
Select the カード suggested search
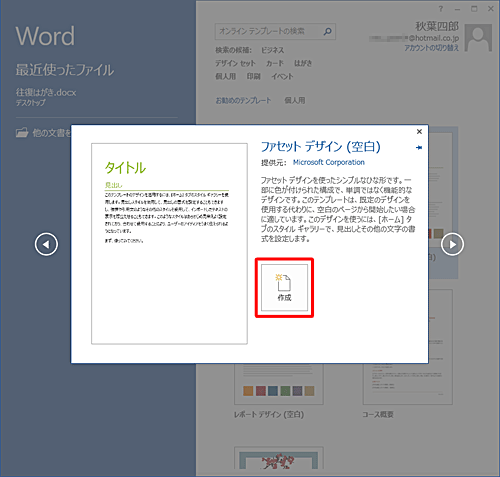[275, 63]
